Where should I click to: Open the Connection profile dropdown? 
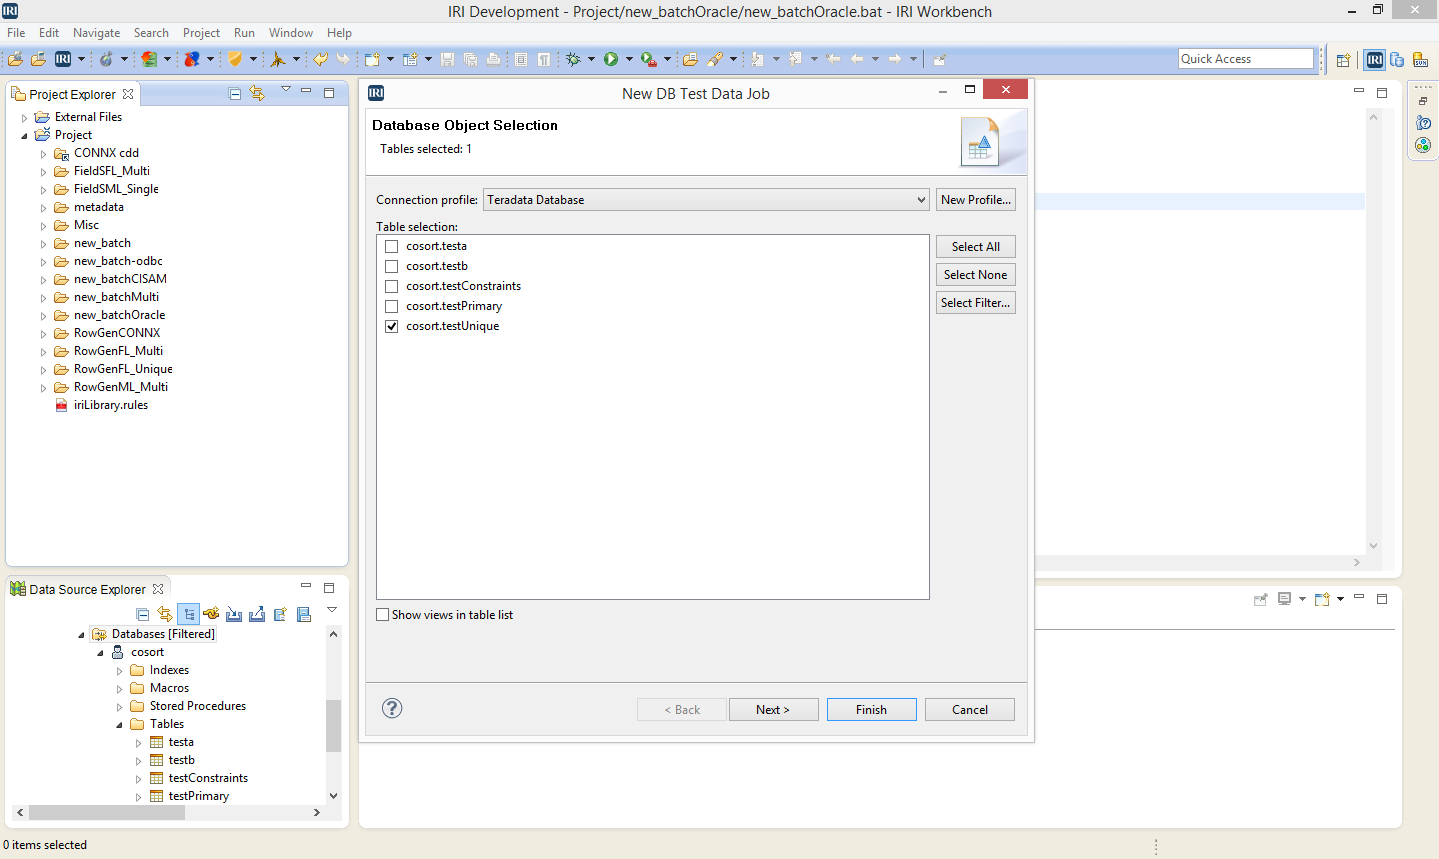tap(706, 200)
